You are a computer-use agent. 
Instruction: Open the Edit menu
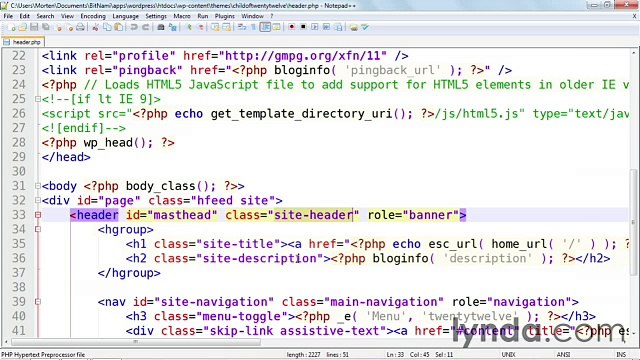click(24, 16)
